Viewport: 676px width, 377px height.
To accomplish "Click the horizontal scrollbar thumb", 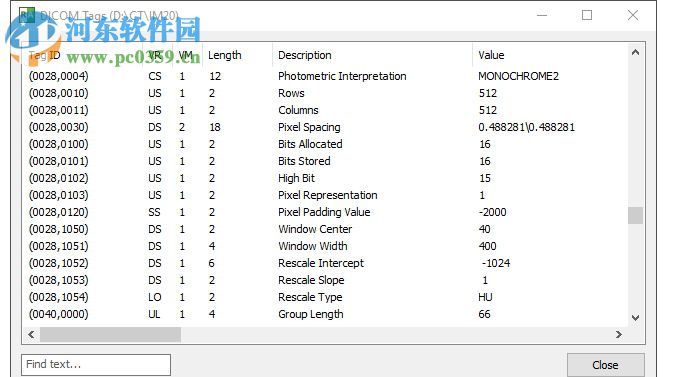I will click(110, 334).
